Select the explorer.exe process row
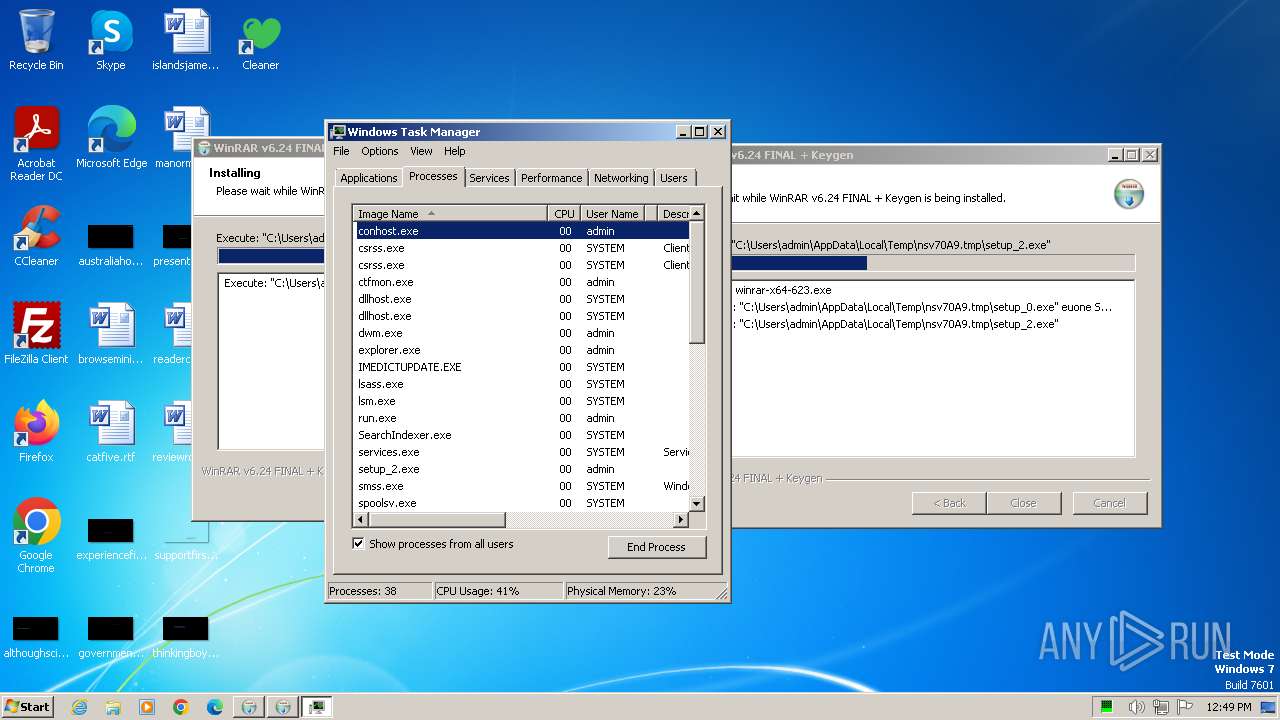The width and height of the screenshot is (1280, 720). [522, 350]
